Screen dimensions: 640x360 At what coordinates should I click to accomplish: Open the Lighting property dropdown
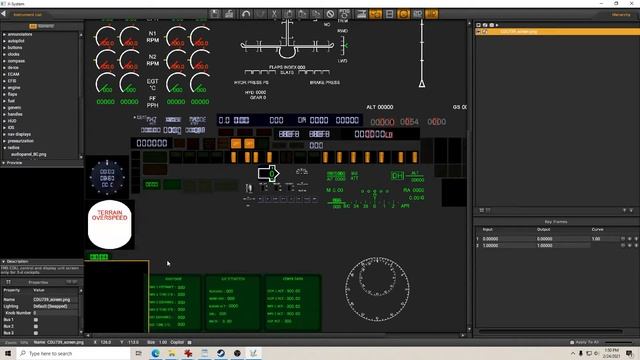pos(55,306)
